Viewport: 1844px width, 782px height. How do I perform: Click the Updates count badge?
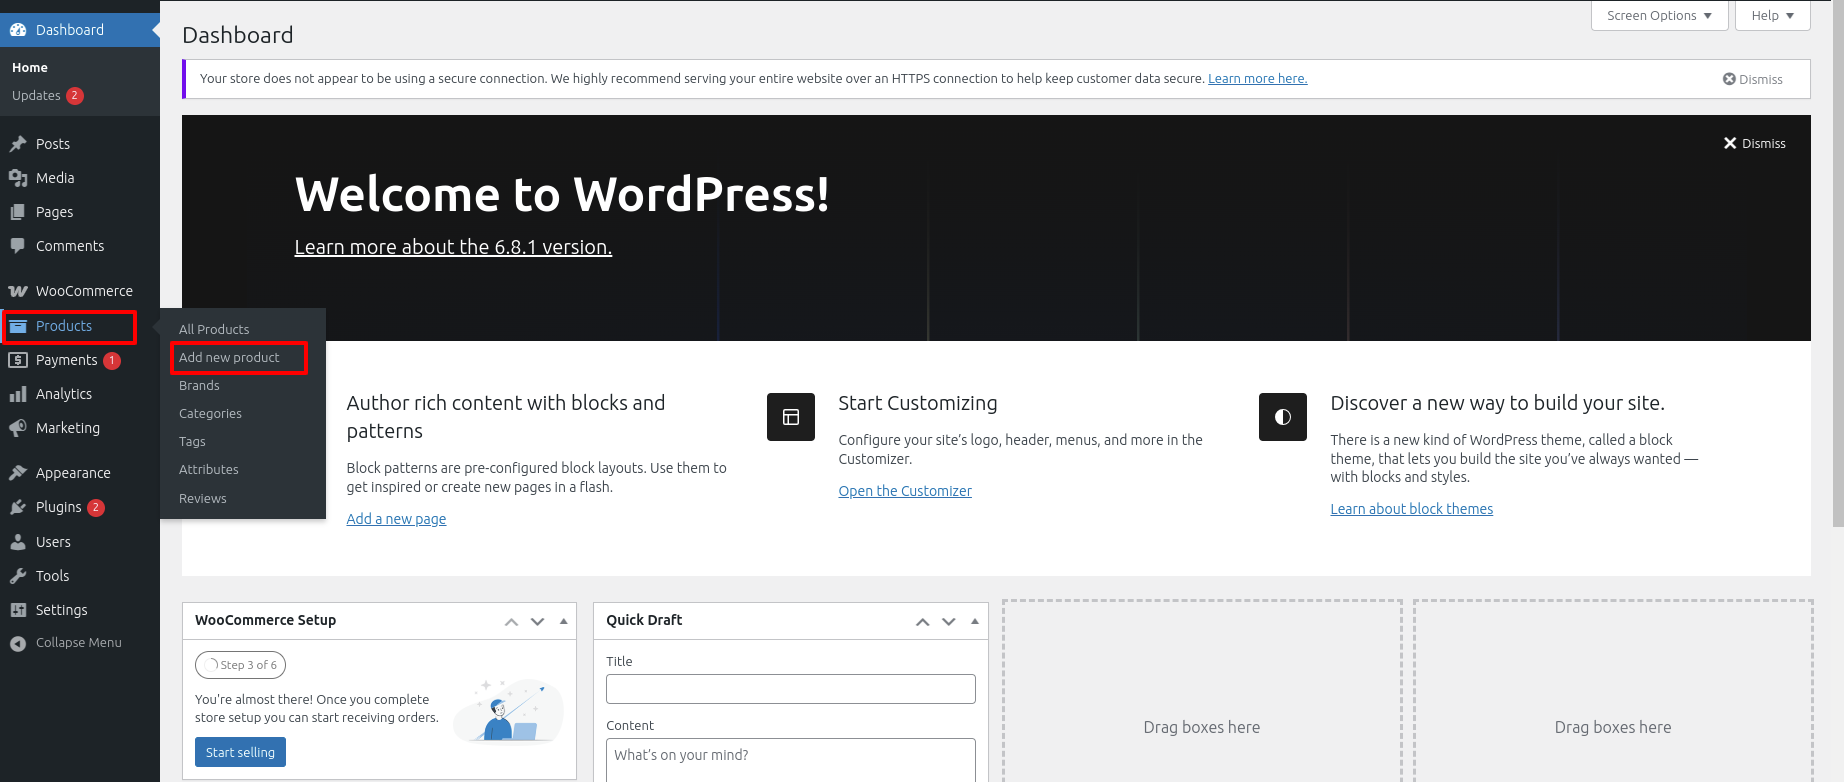tap(75, 96)
